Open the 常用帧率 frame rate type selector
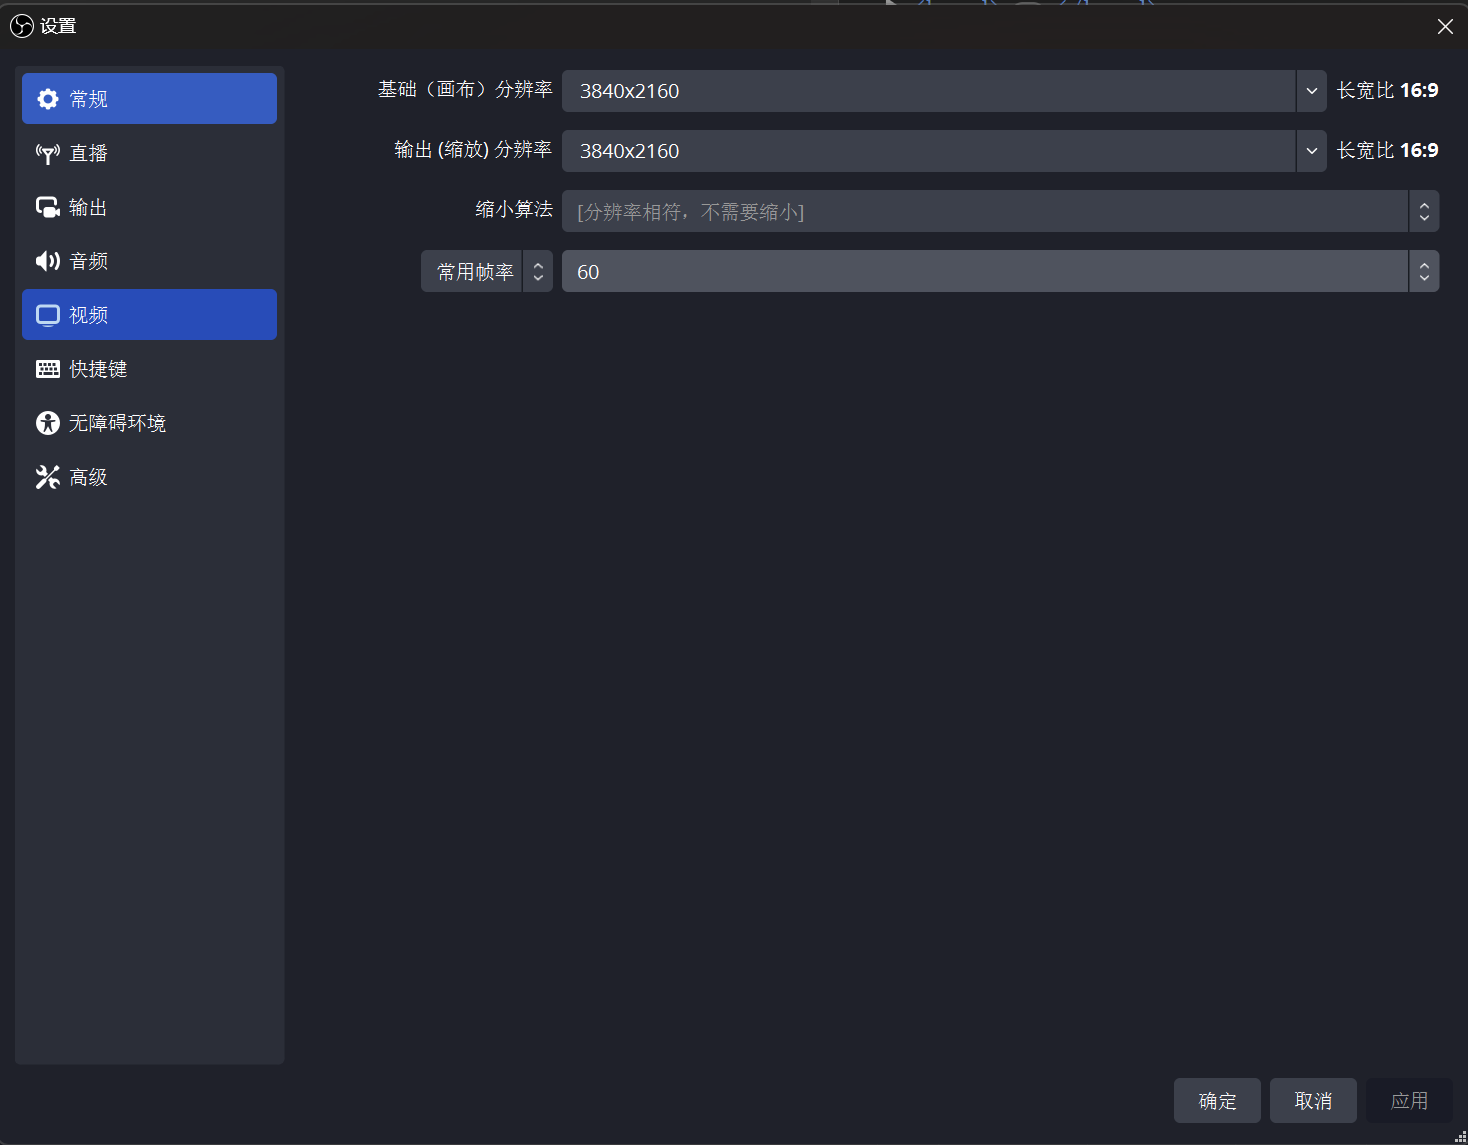 point(487,271)
